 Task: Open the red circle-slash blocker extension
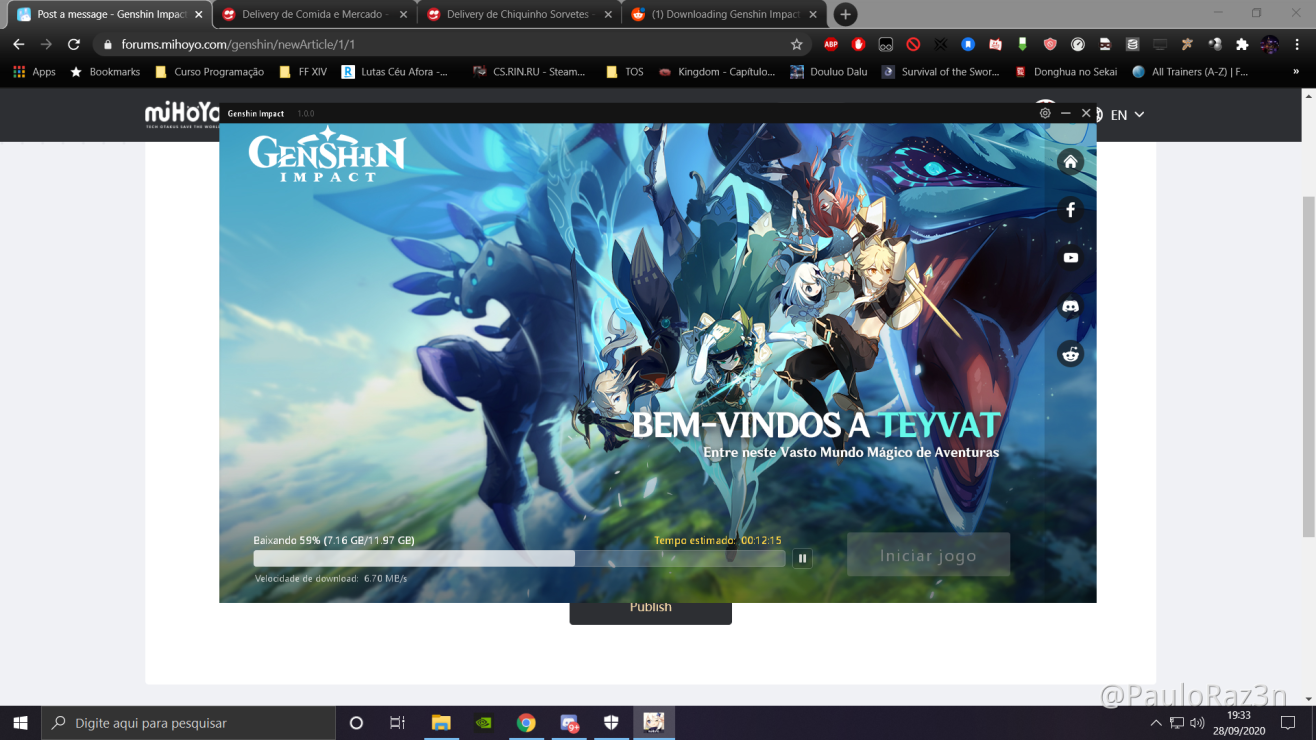913,44
